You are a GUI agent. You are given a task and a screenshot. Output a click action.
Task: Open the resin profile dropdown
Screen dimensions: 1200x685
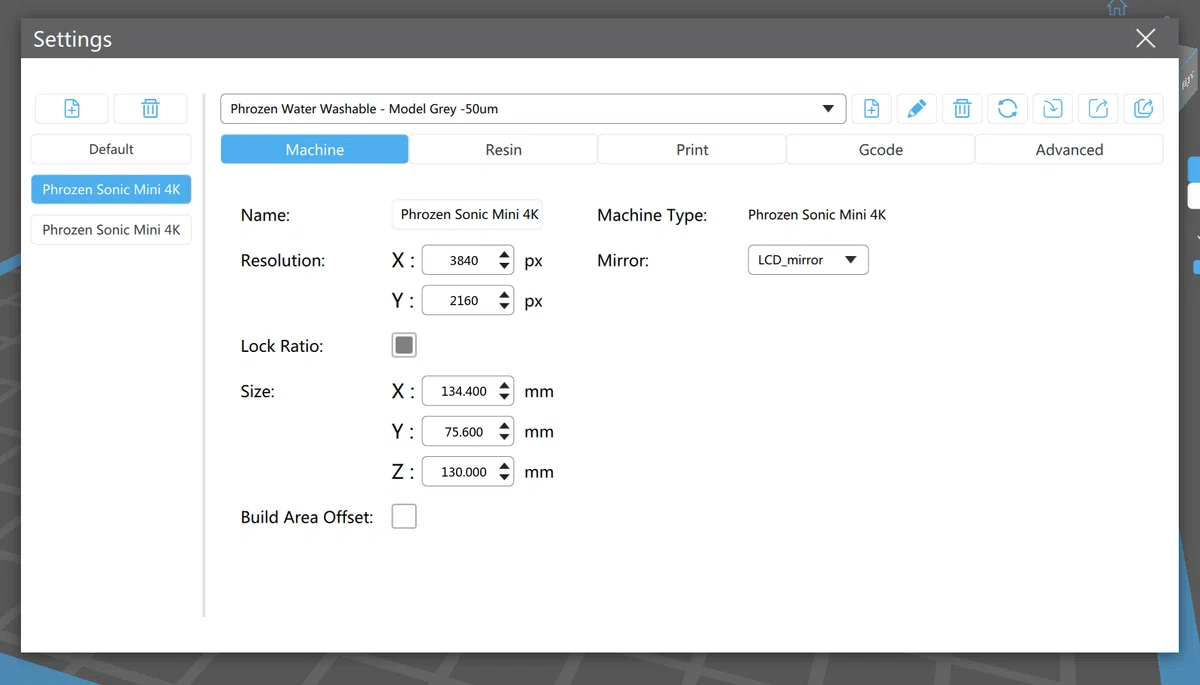click(533, 109)
